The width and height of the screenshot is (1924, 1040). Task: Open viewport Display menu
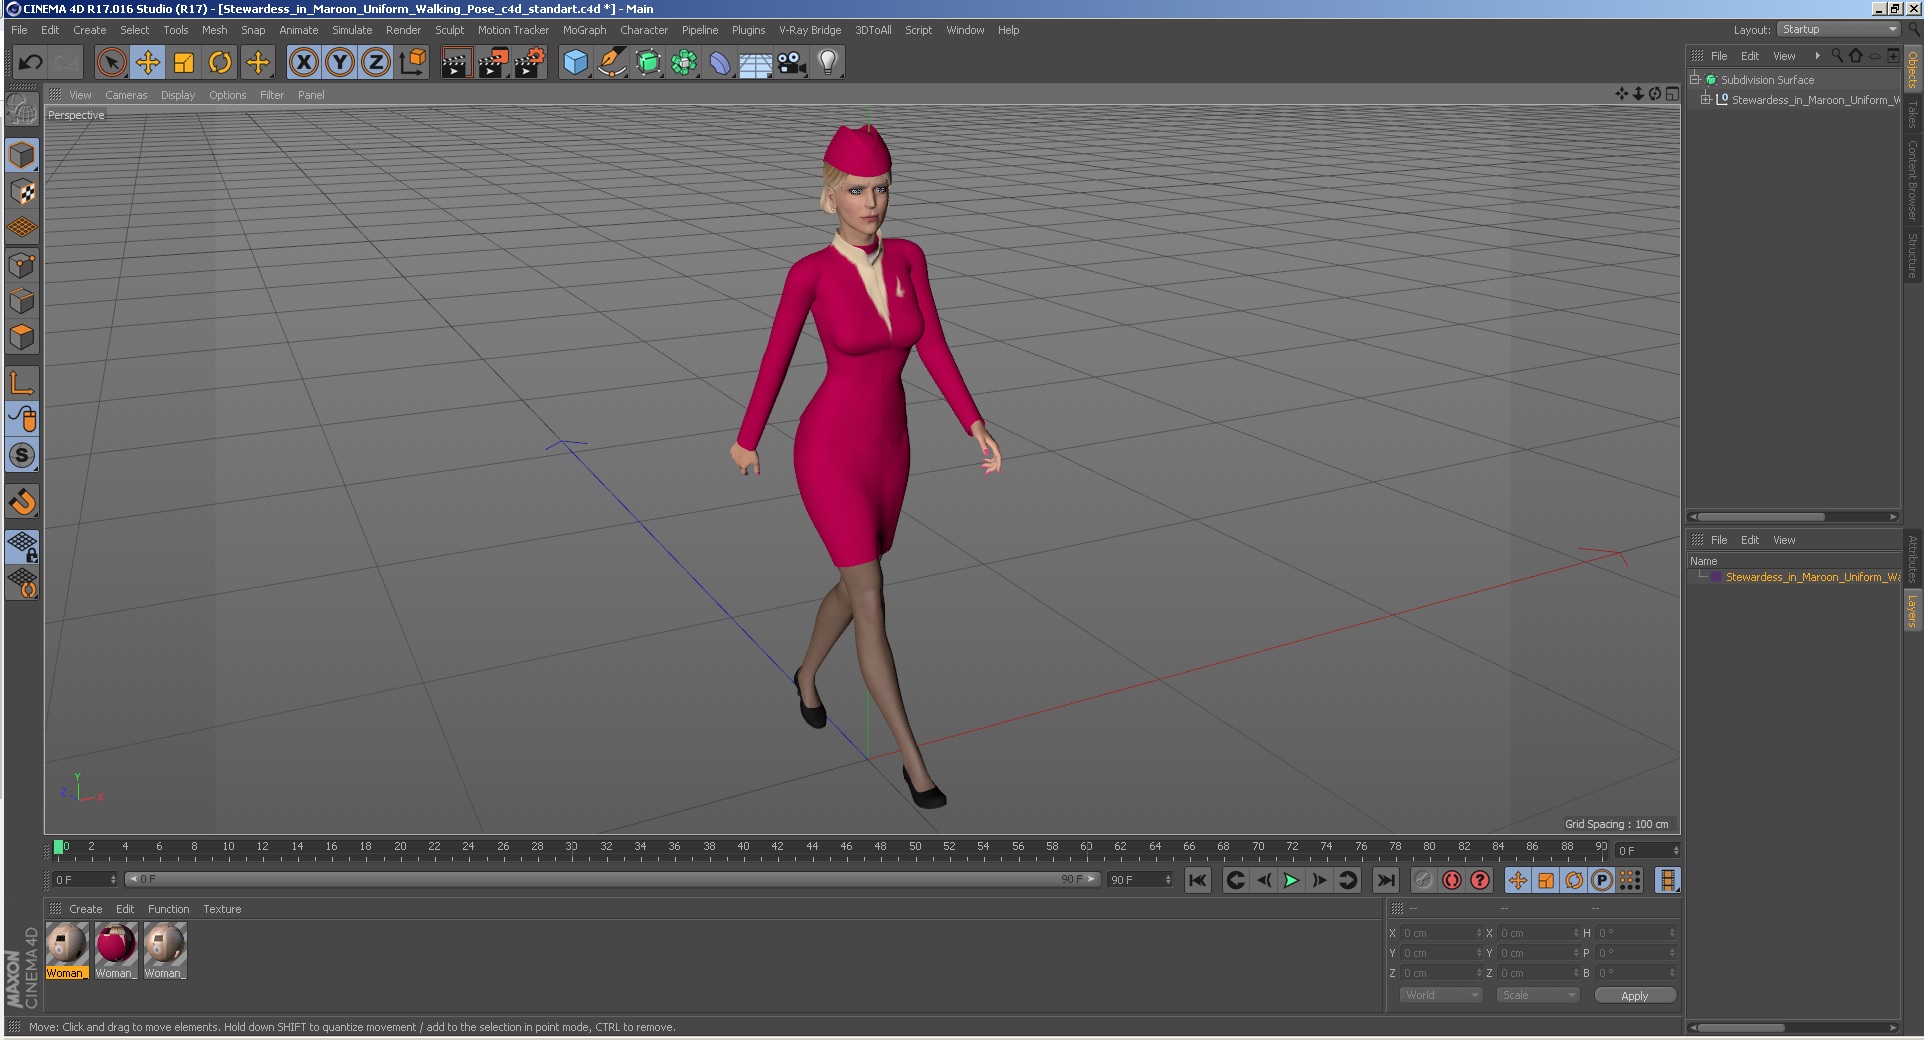pos(178,95)
